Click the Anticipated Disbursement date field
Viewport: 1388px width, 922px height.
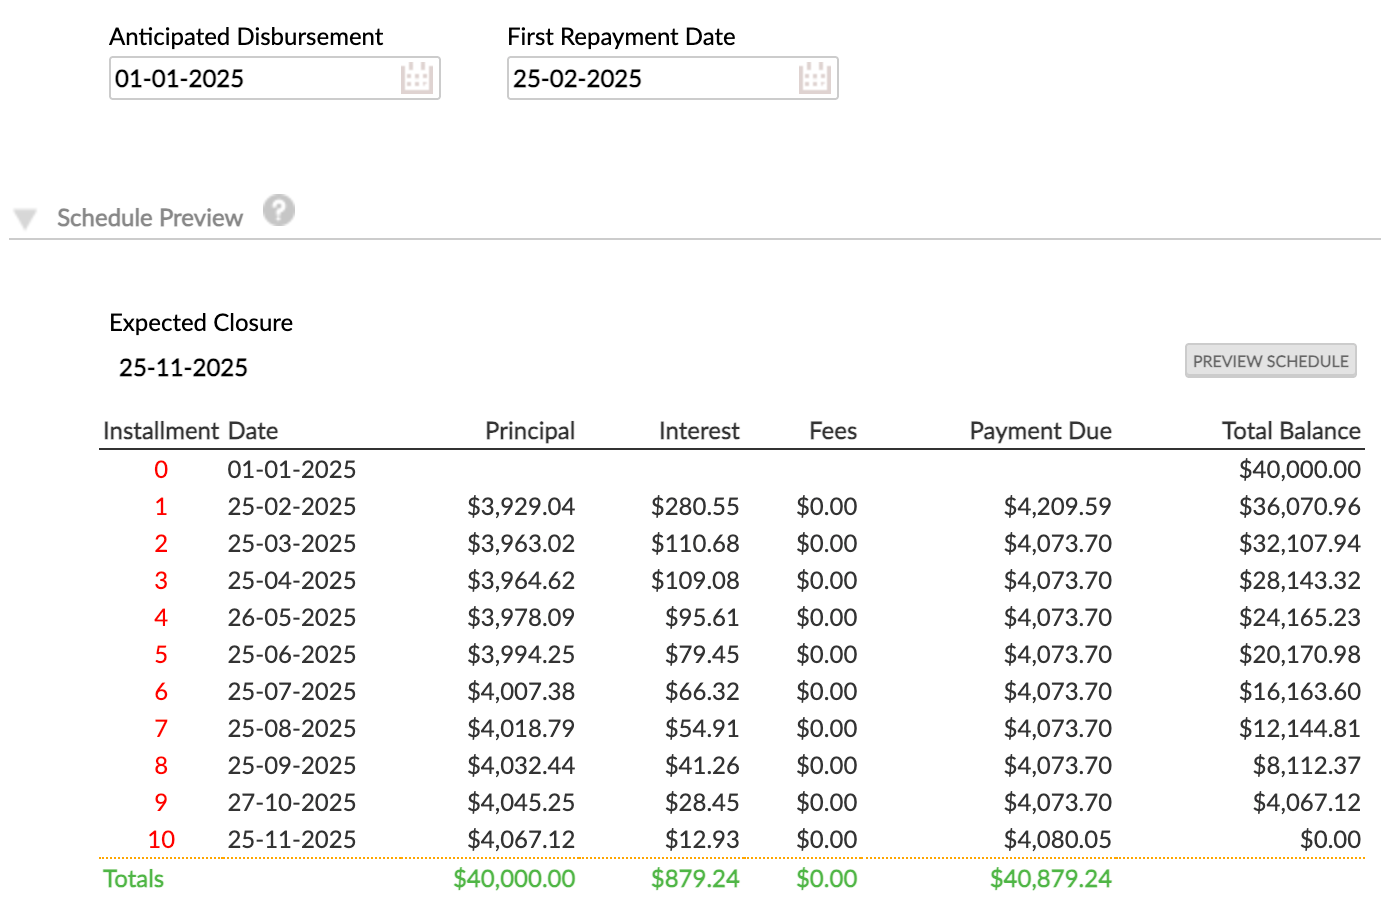(250, 78)
